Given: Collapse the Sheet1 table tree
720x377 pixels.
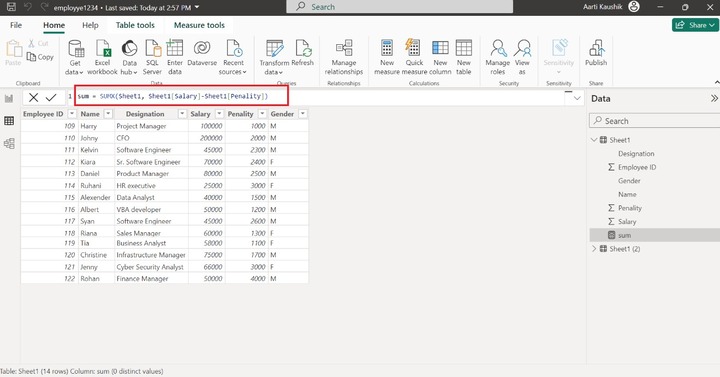Looking at the screenshot, I should coord(594,140).
